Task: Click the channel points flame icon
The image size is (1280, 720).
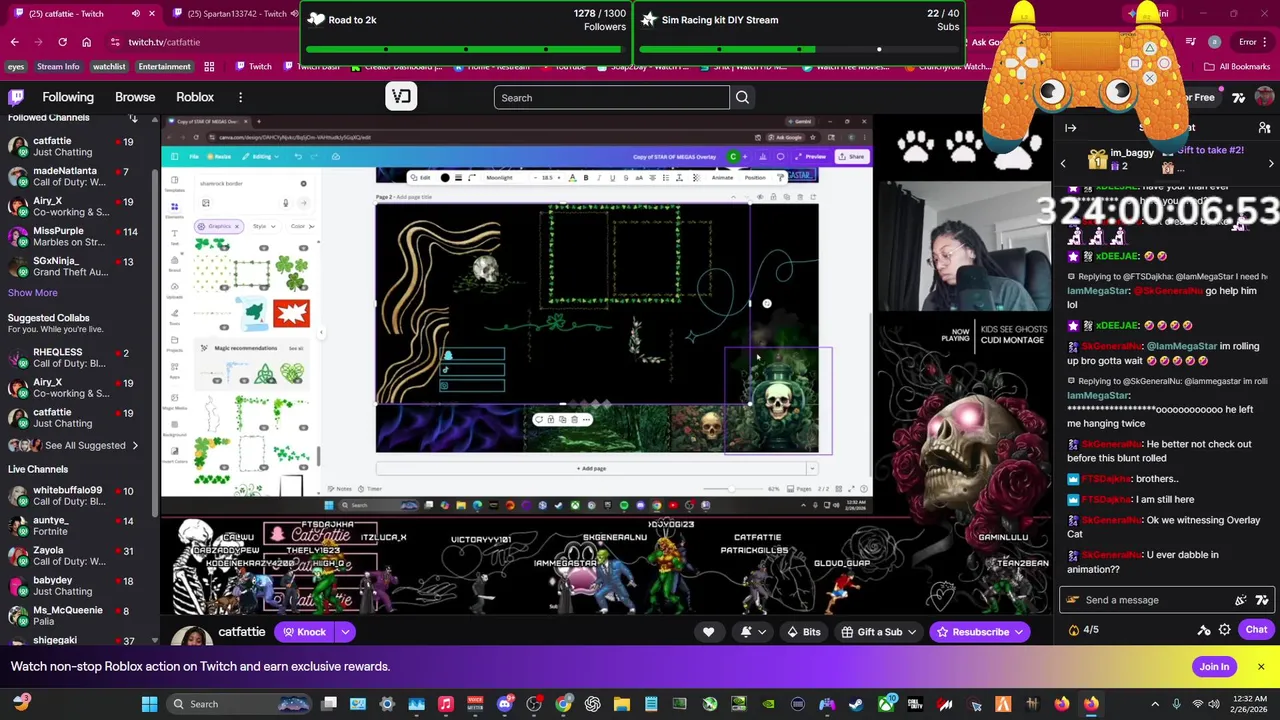Action: pos(1074,630)
